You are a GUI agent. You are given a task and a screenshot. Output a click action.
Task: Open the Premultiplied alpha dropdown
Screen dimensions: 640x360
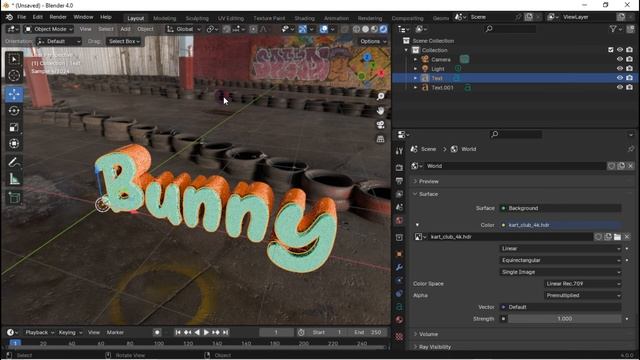(583, 295)
